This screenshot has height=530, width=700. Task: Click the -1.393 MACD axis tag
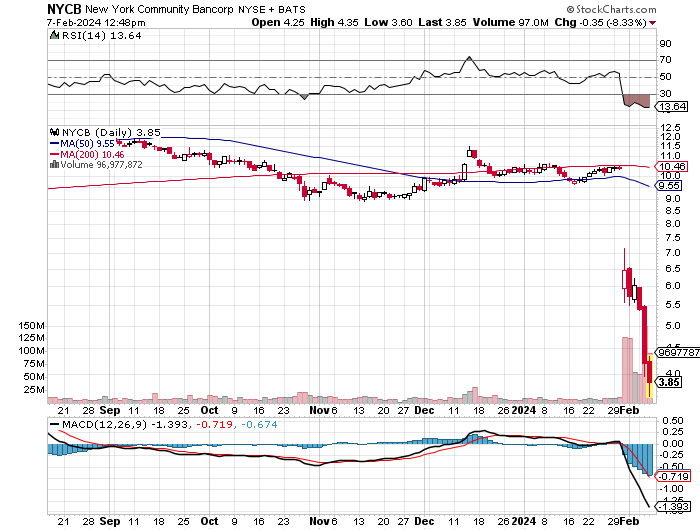673,506
